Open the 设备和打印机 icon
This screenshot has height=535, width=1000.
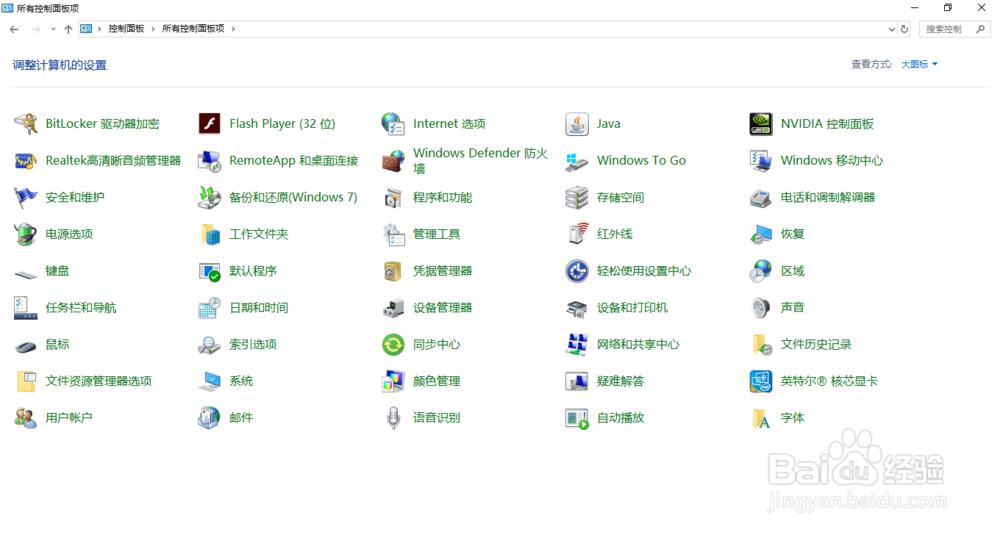coord(577,308)
